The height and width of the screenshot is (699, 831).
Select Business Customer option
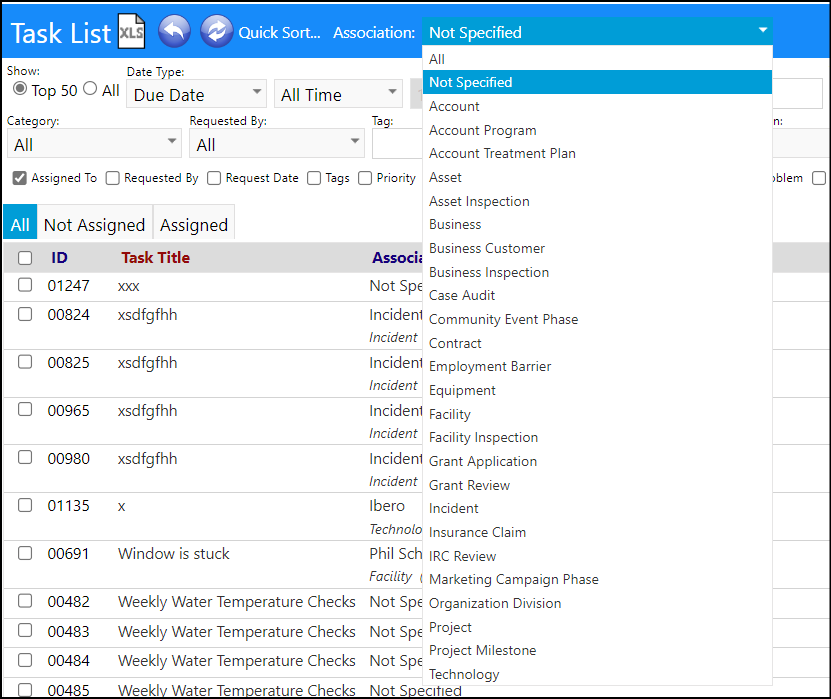[x=597, y=248]
